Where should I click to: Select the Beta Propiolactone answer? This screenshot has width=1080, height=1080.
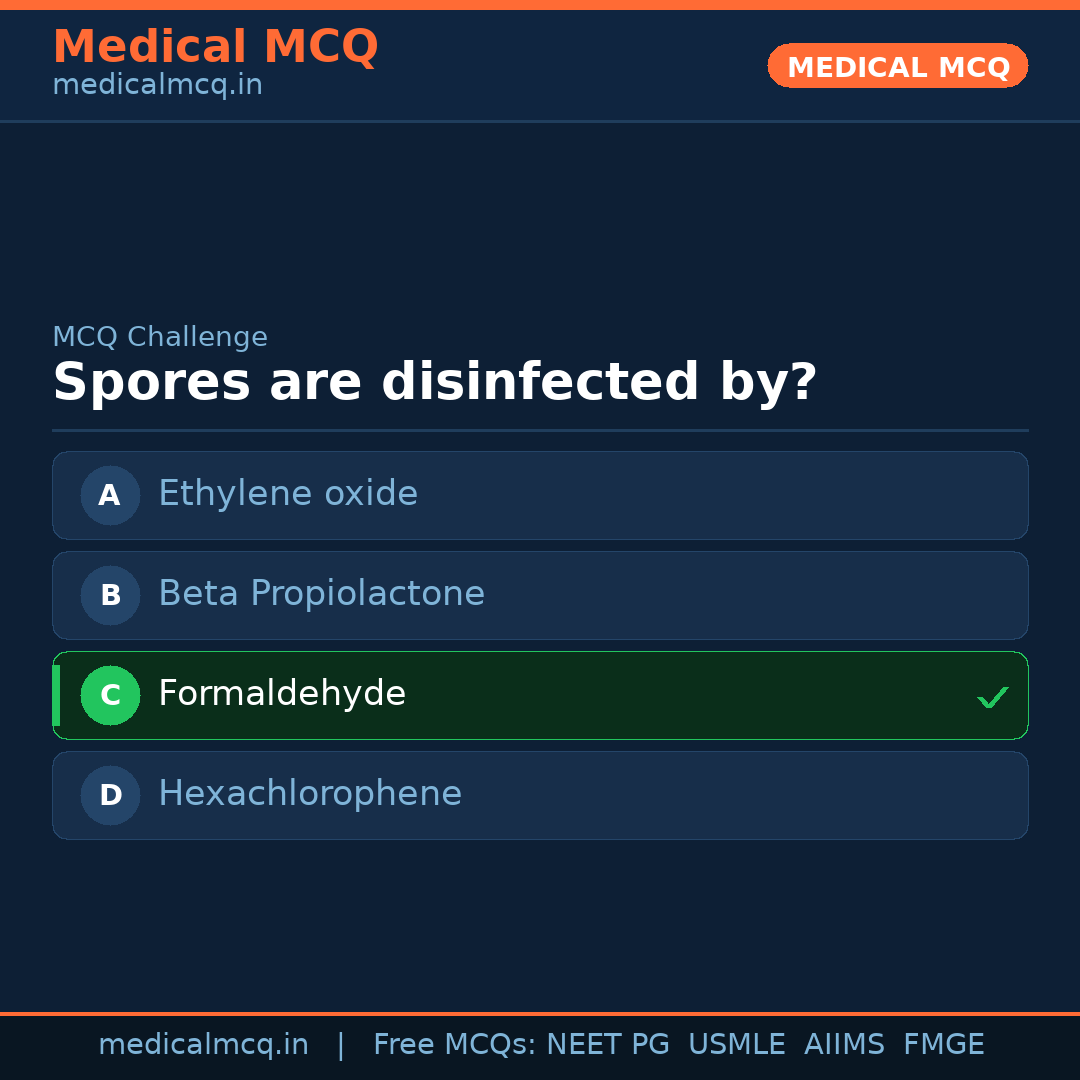(x=321, y=594)
